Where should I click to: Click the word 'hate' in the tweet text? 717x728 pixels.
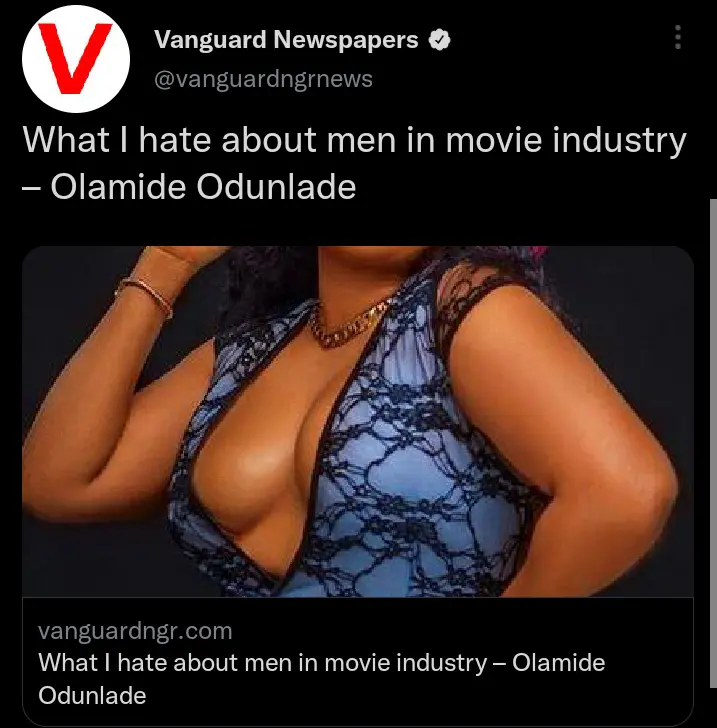coord(175,140)
